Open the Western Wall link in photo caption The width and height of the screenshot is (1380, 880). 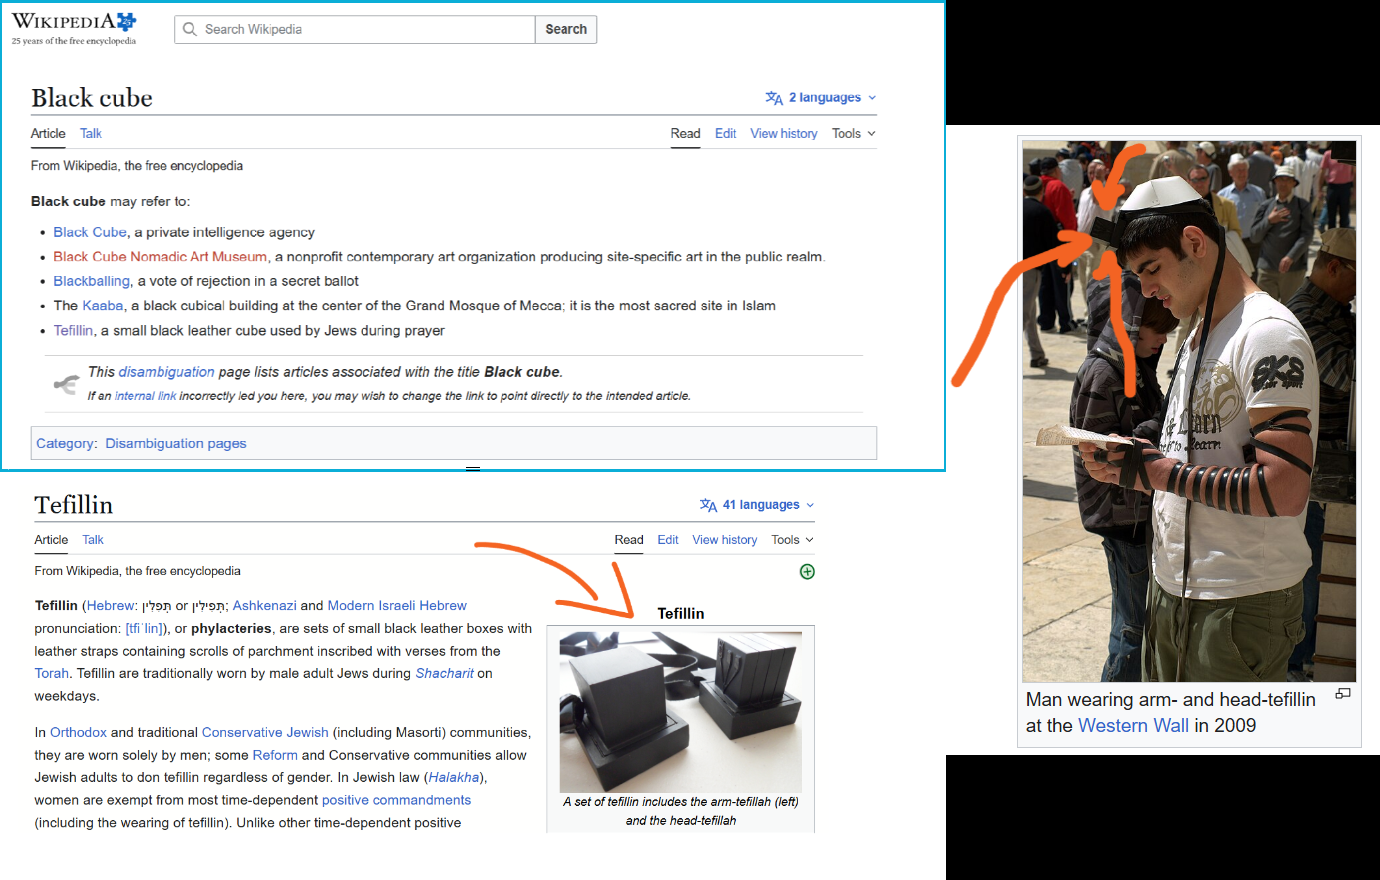(x=1134, y=726)
